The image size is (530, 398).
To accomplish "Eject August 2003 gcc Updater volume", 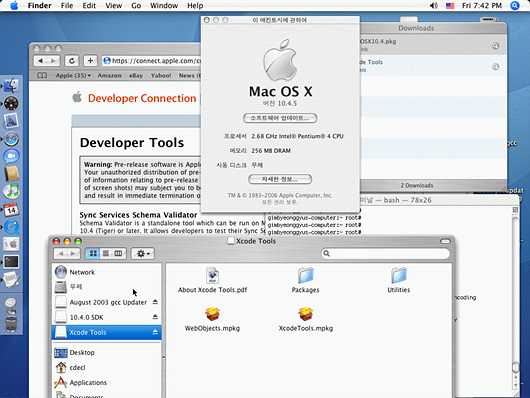I will (155, 302).
